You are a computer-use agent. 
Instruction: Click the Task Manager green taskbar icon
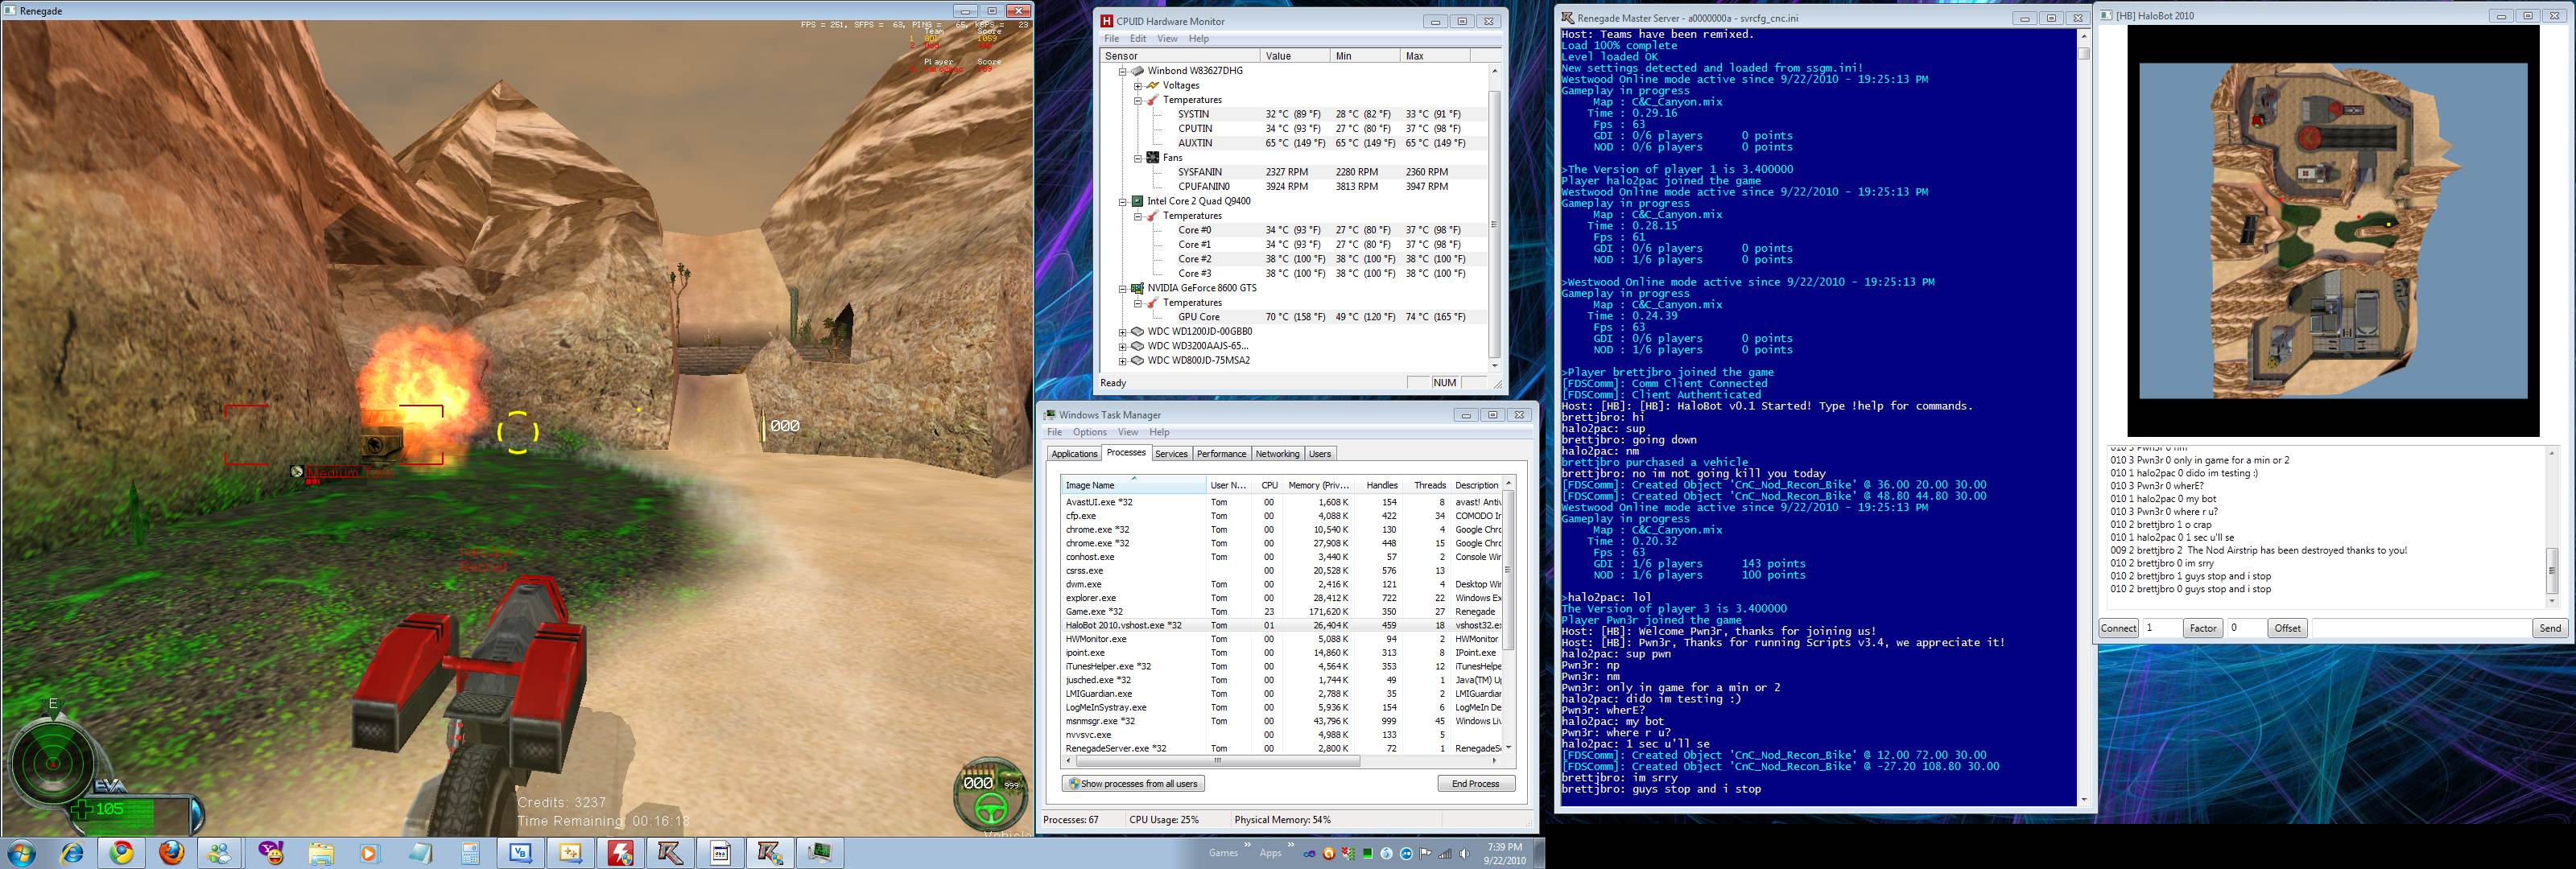pyautogui.click(x=819, y=853)
